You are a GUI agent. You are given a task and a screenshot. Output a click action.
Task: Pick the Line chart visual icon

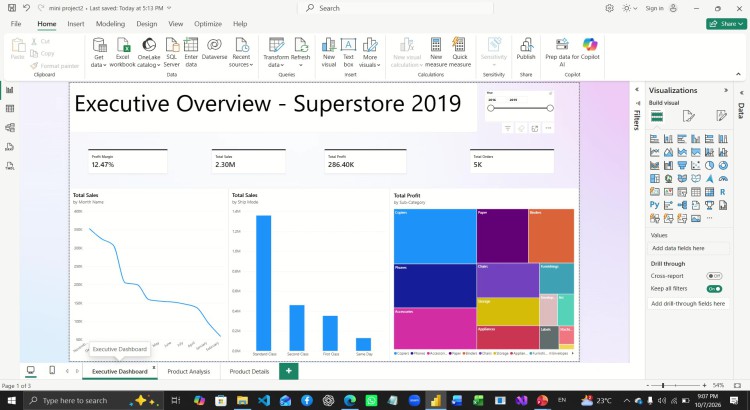click(655, 153)
